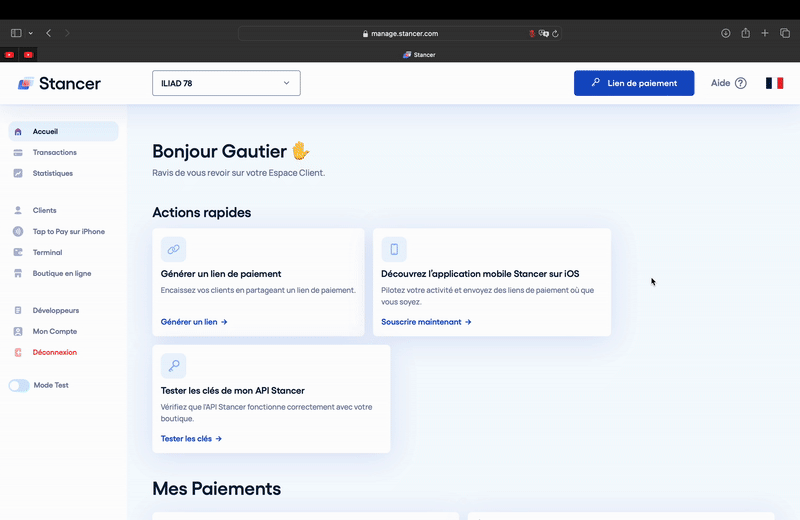Follow the Souscrire maintenant link
Screen dimensions: 800x520
pyautogui.click(x=426, y=322)
